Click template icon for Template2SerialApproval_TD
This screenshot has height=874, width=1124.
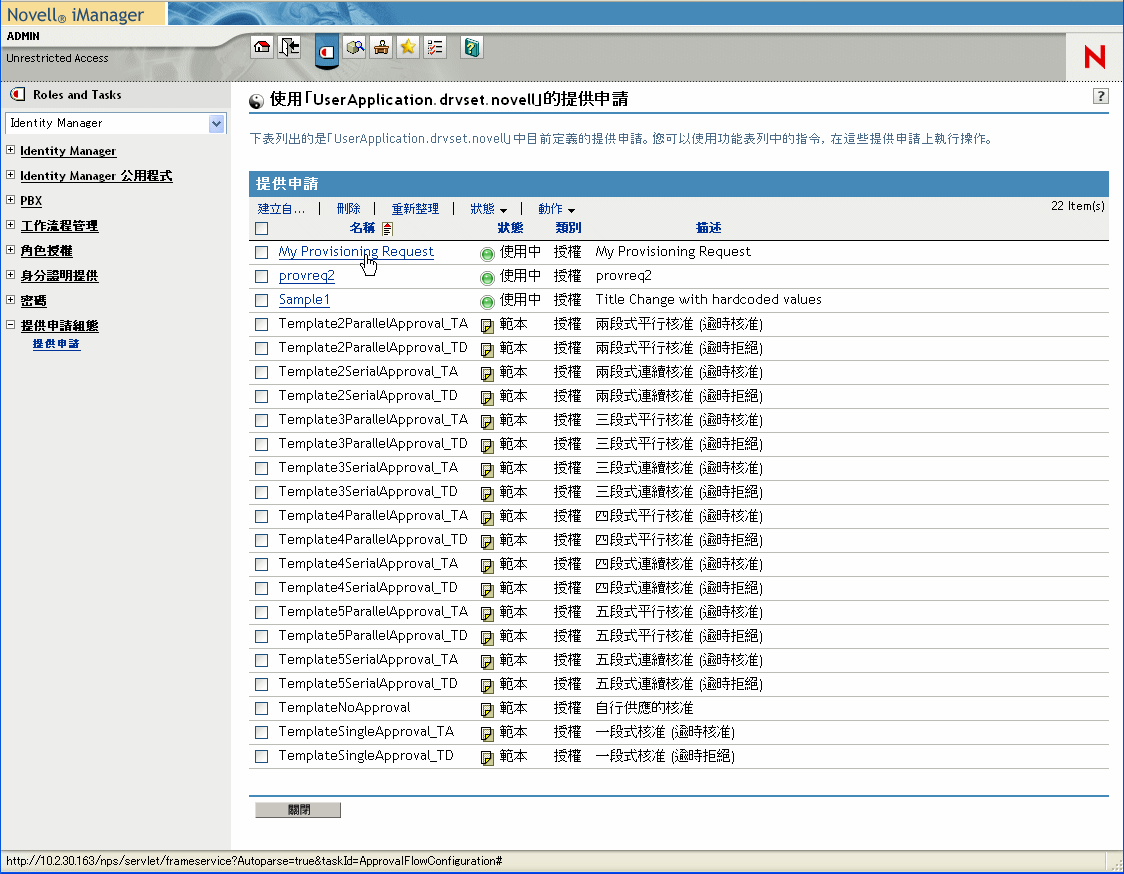pyautogui.click(x=487, y=397)
